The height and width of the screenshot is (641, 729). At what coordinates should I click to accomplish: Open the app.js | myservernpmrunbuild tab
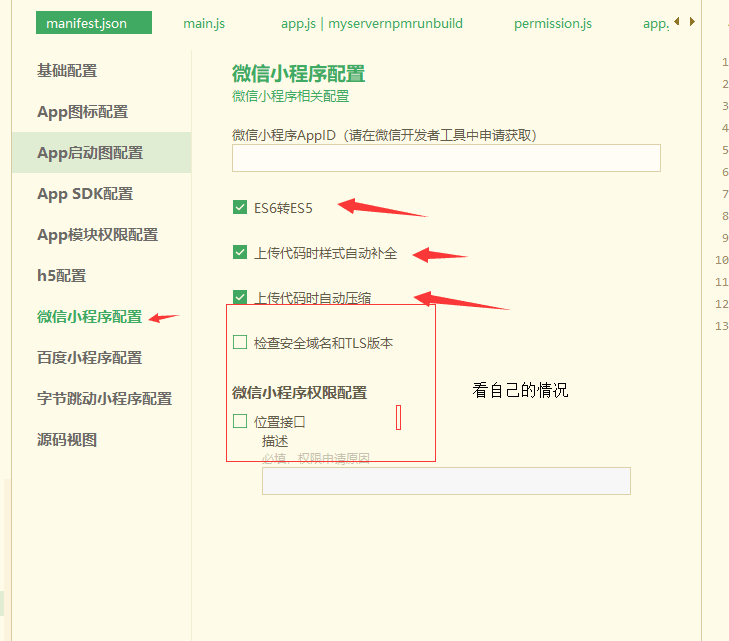pos(371,23)
